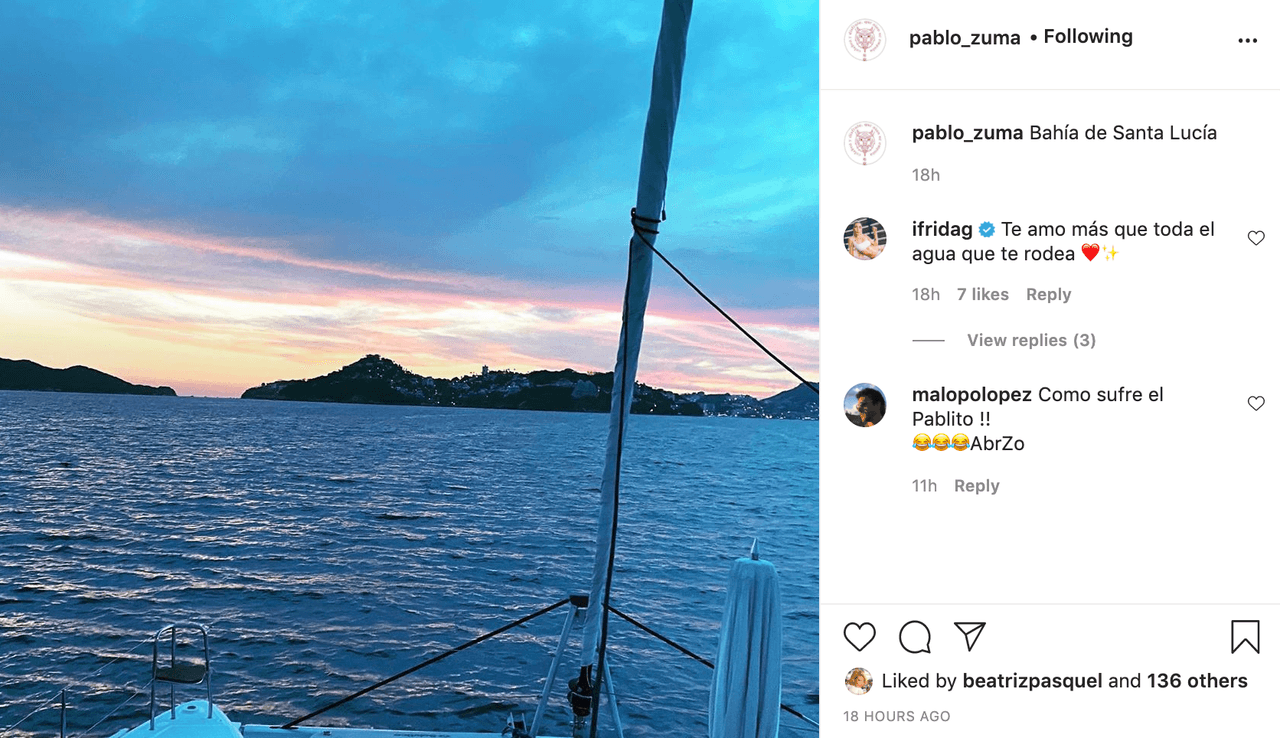The height and width of the screenshot is (738, 1280).
Task: Expand View replies (3) under ifridag's comment
Action: click(1031, 340)
